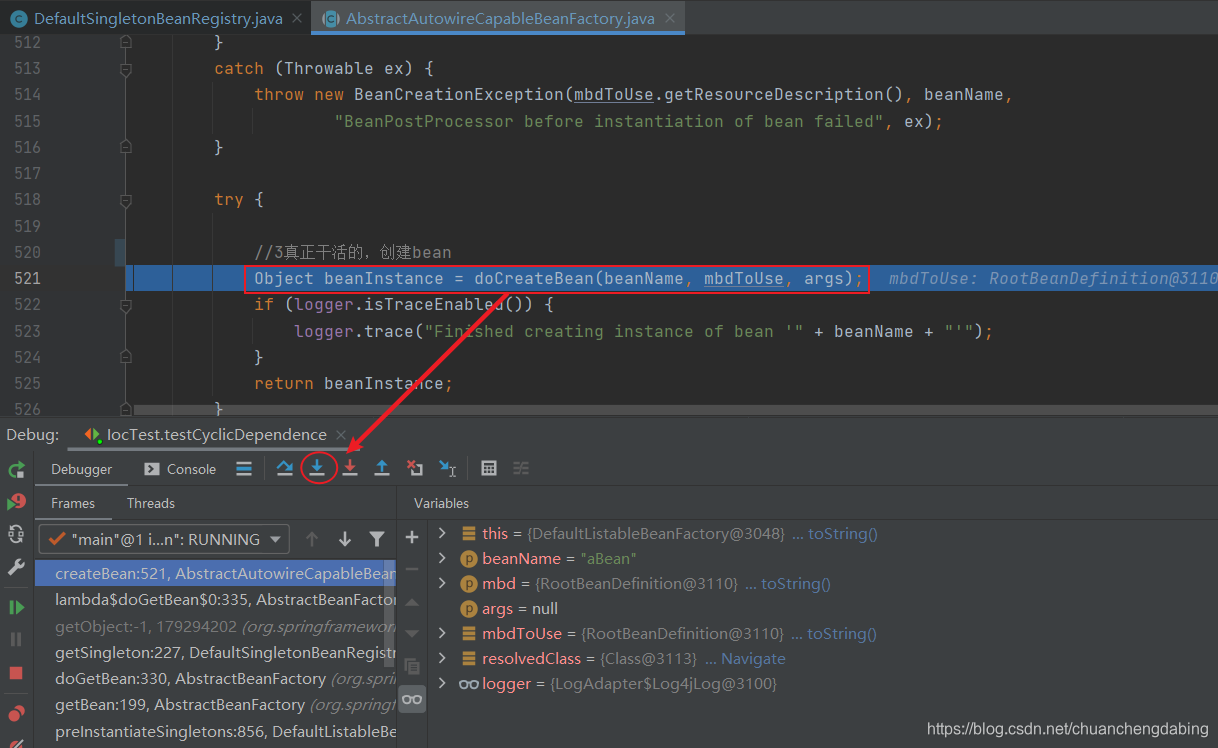Select previous frame up arrow
Image resolution: width=1218 pixels, height=748 pixels.
312,539
